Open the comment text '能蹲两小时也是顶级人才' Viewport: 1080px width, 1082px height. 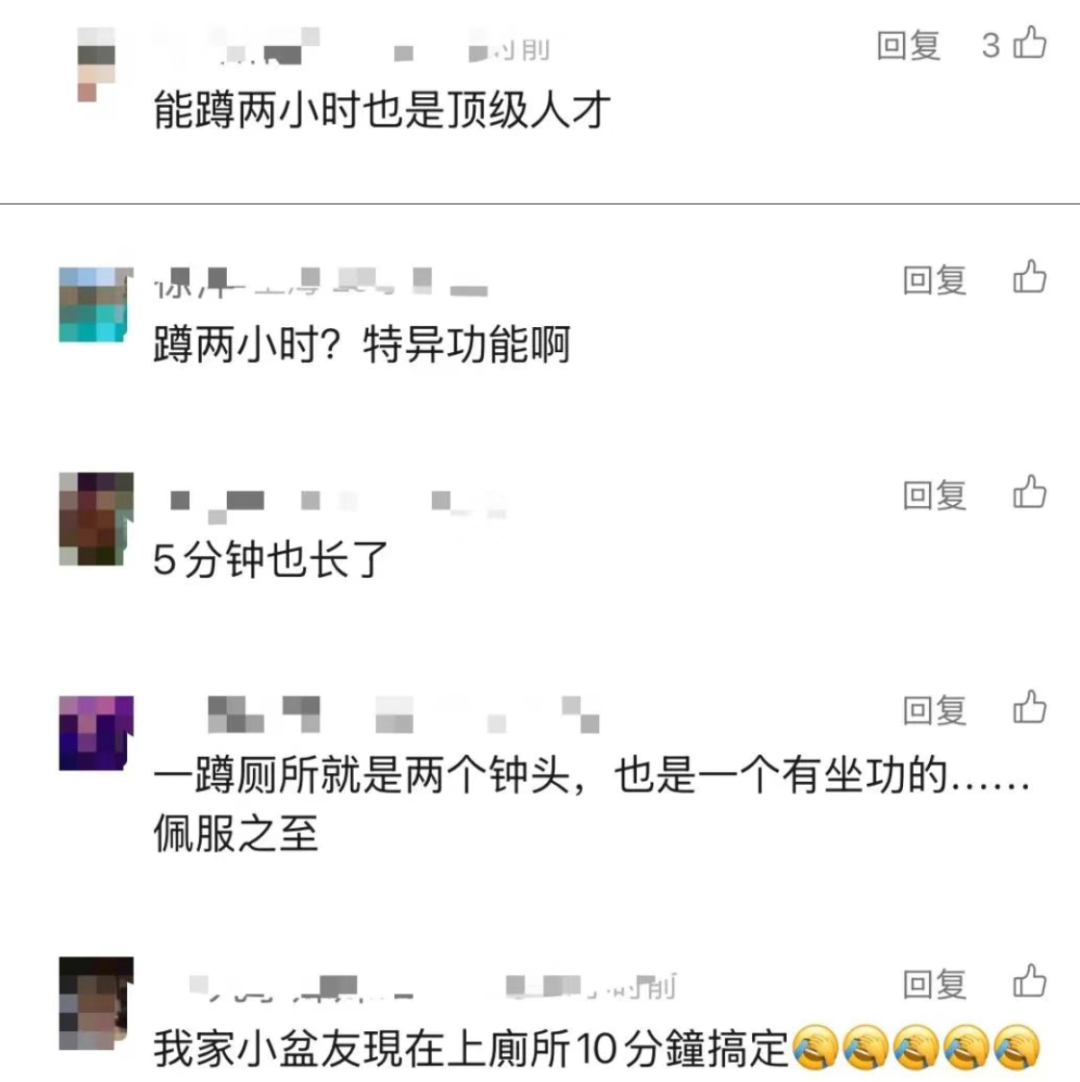382,110
